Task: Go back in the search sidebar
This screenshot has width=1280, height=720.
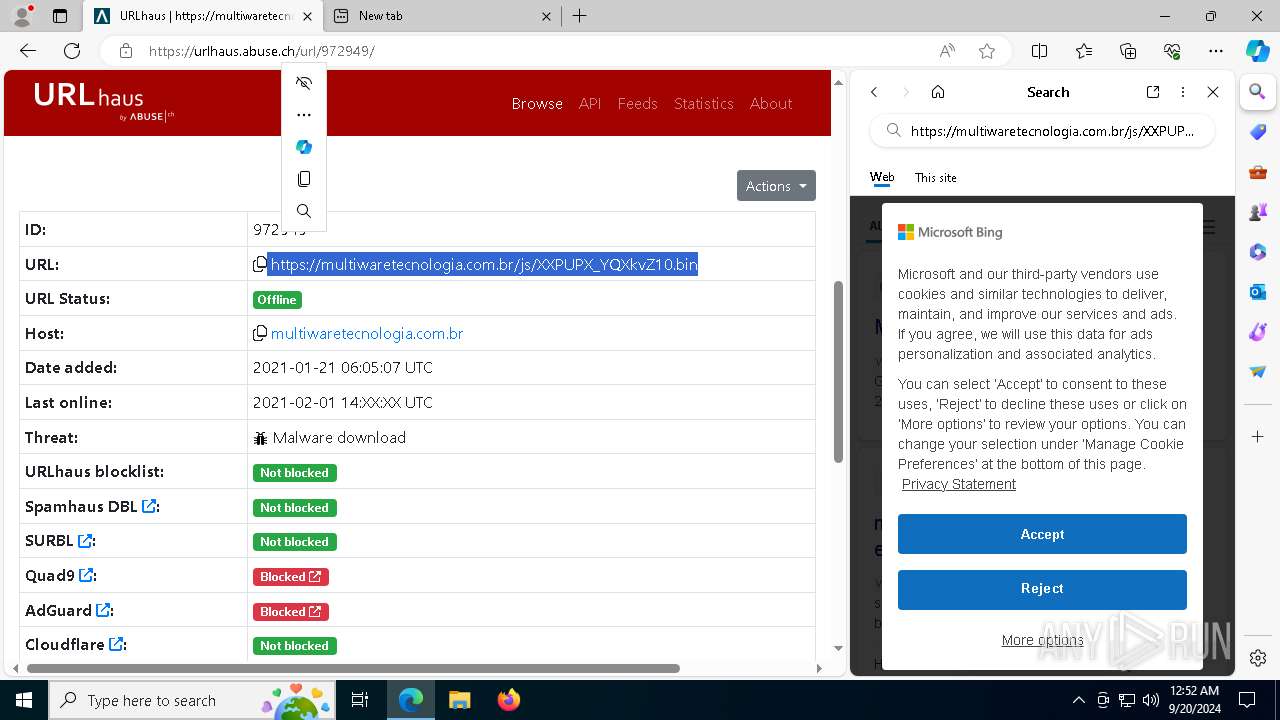Action: (874, 92)
